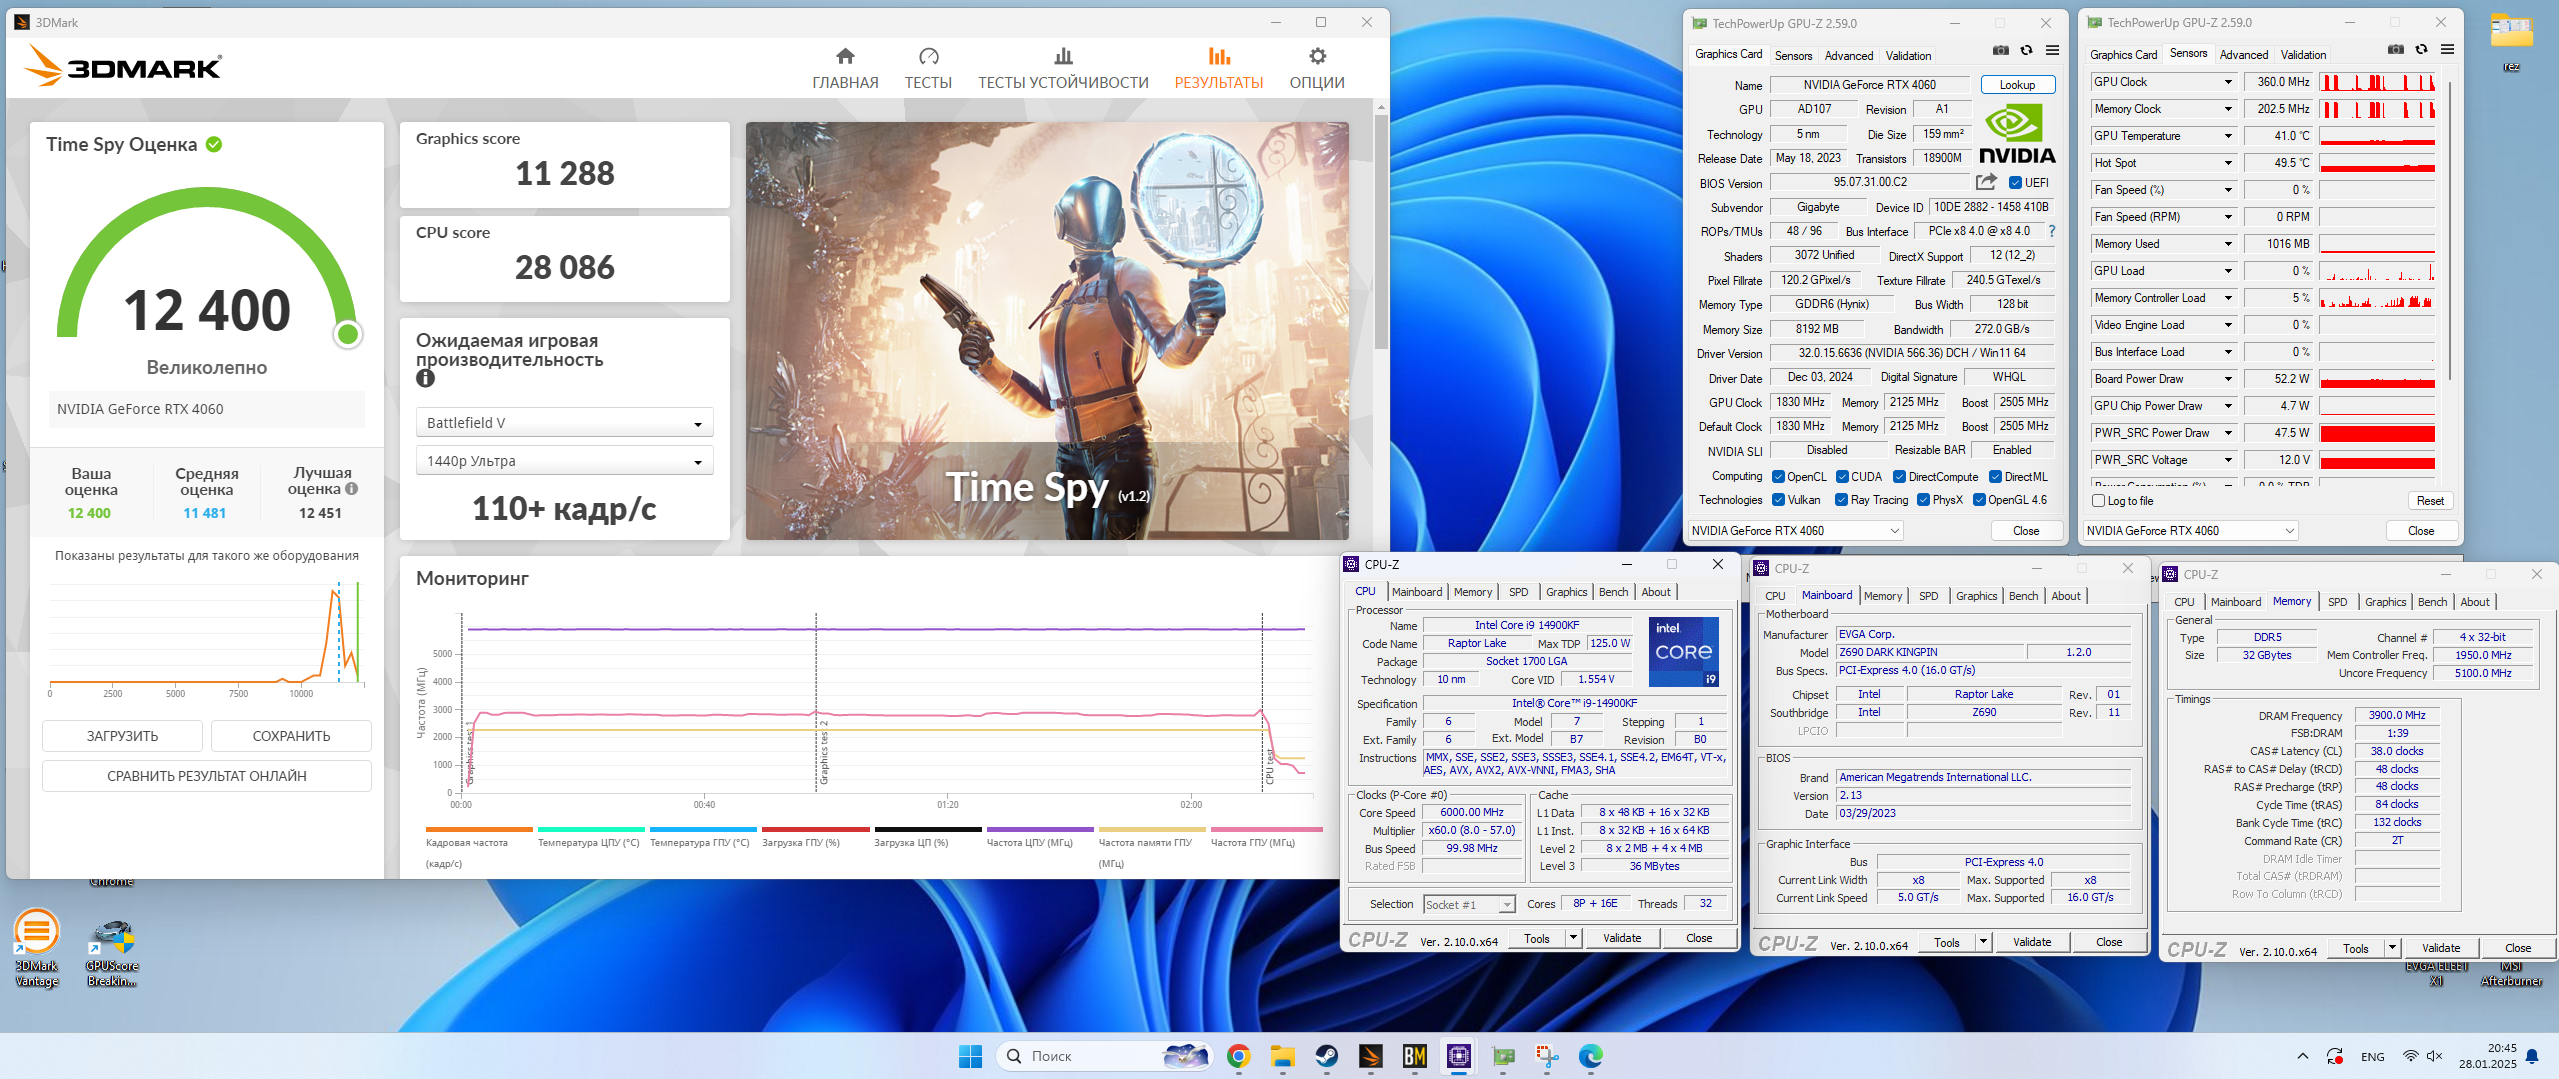Open Google Chrome from the taskbar
The image size is (2559, 1079).
pyautogui.click(x=1238, y=1056)
